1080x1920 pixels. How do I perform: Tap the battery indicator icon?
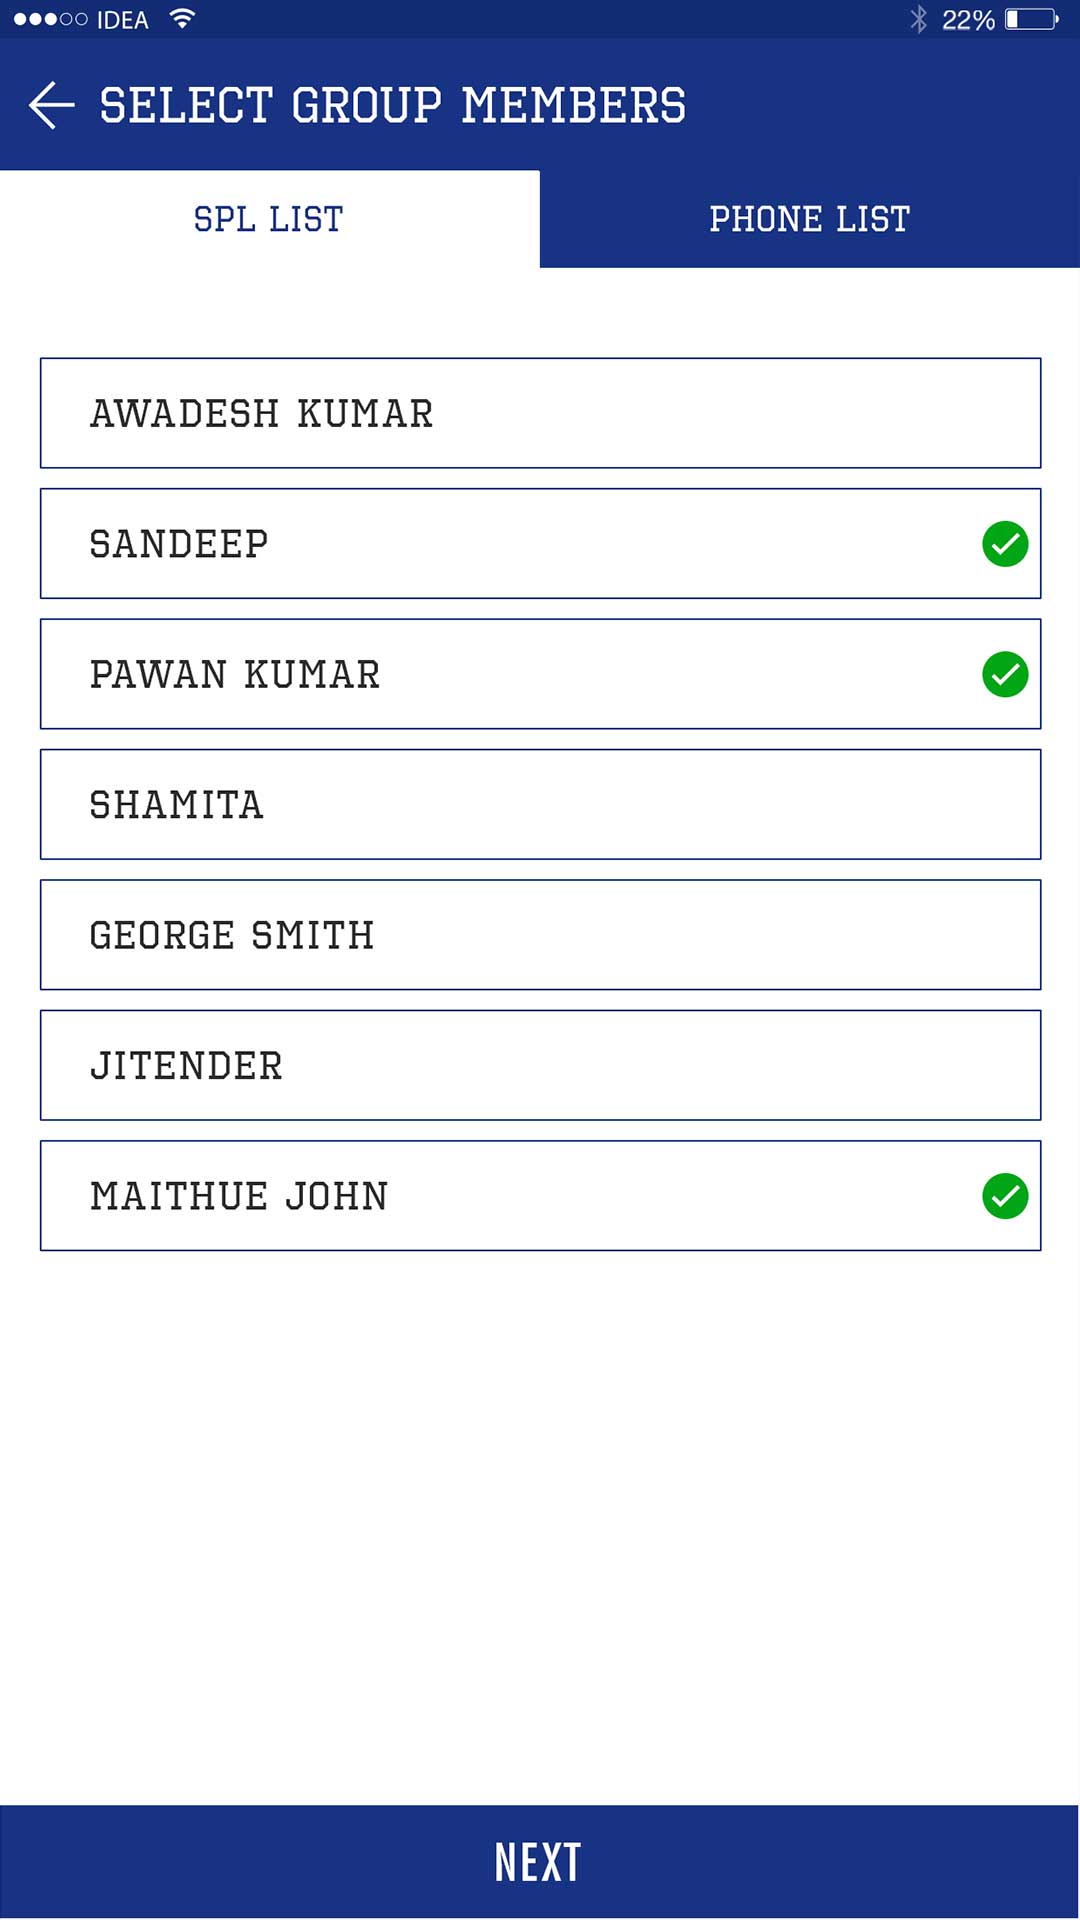[1031, 19]
